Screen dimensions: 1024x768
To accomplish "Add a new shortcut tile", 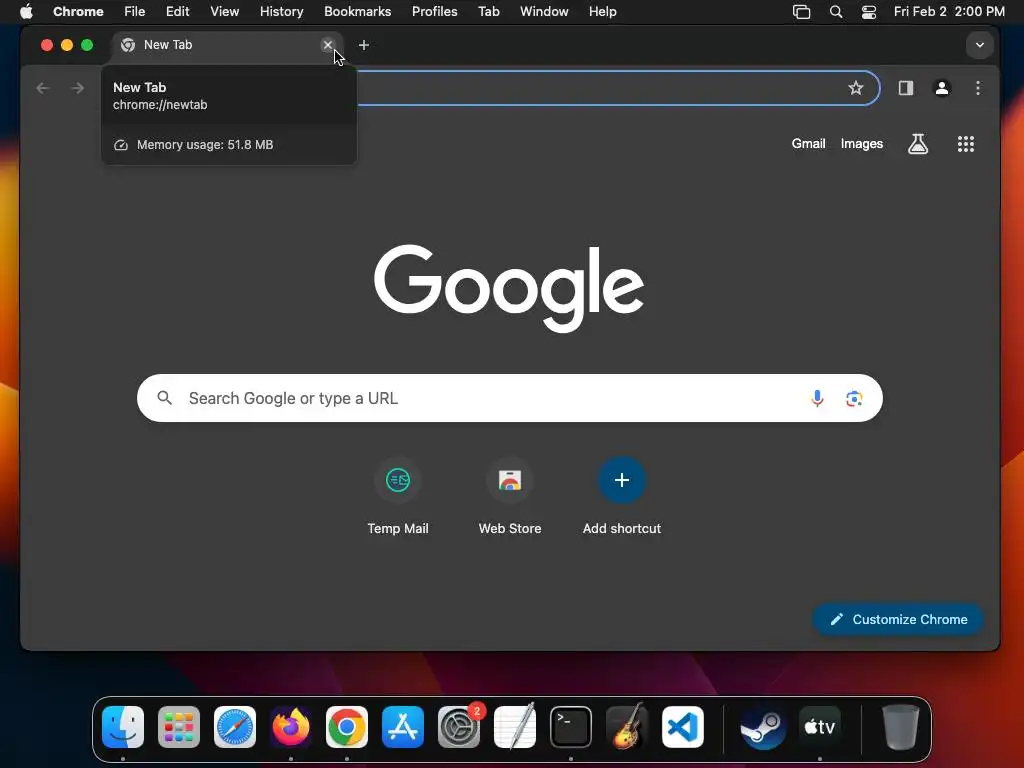I will click(622, 497).
